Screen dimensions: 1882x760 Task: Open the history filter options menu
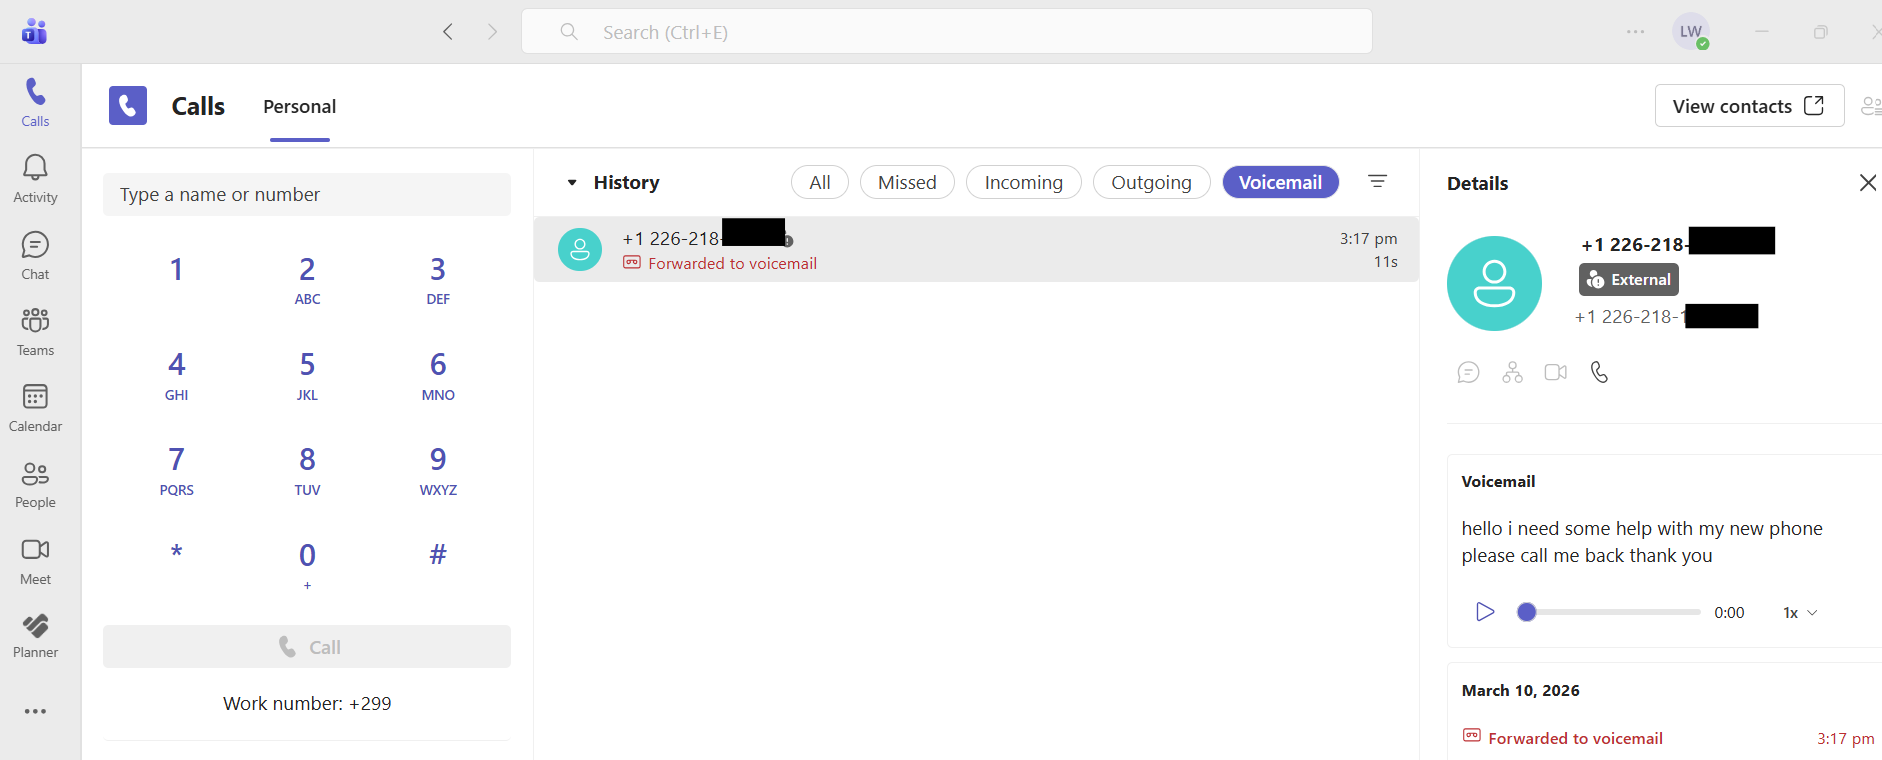pos(1377,182)
